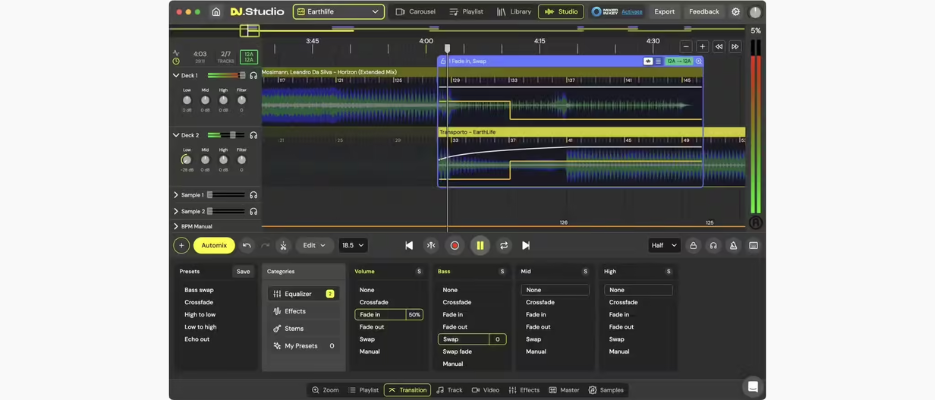Adjust the Sample 1 volume fader

210,195
